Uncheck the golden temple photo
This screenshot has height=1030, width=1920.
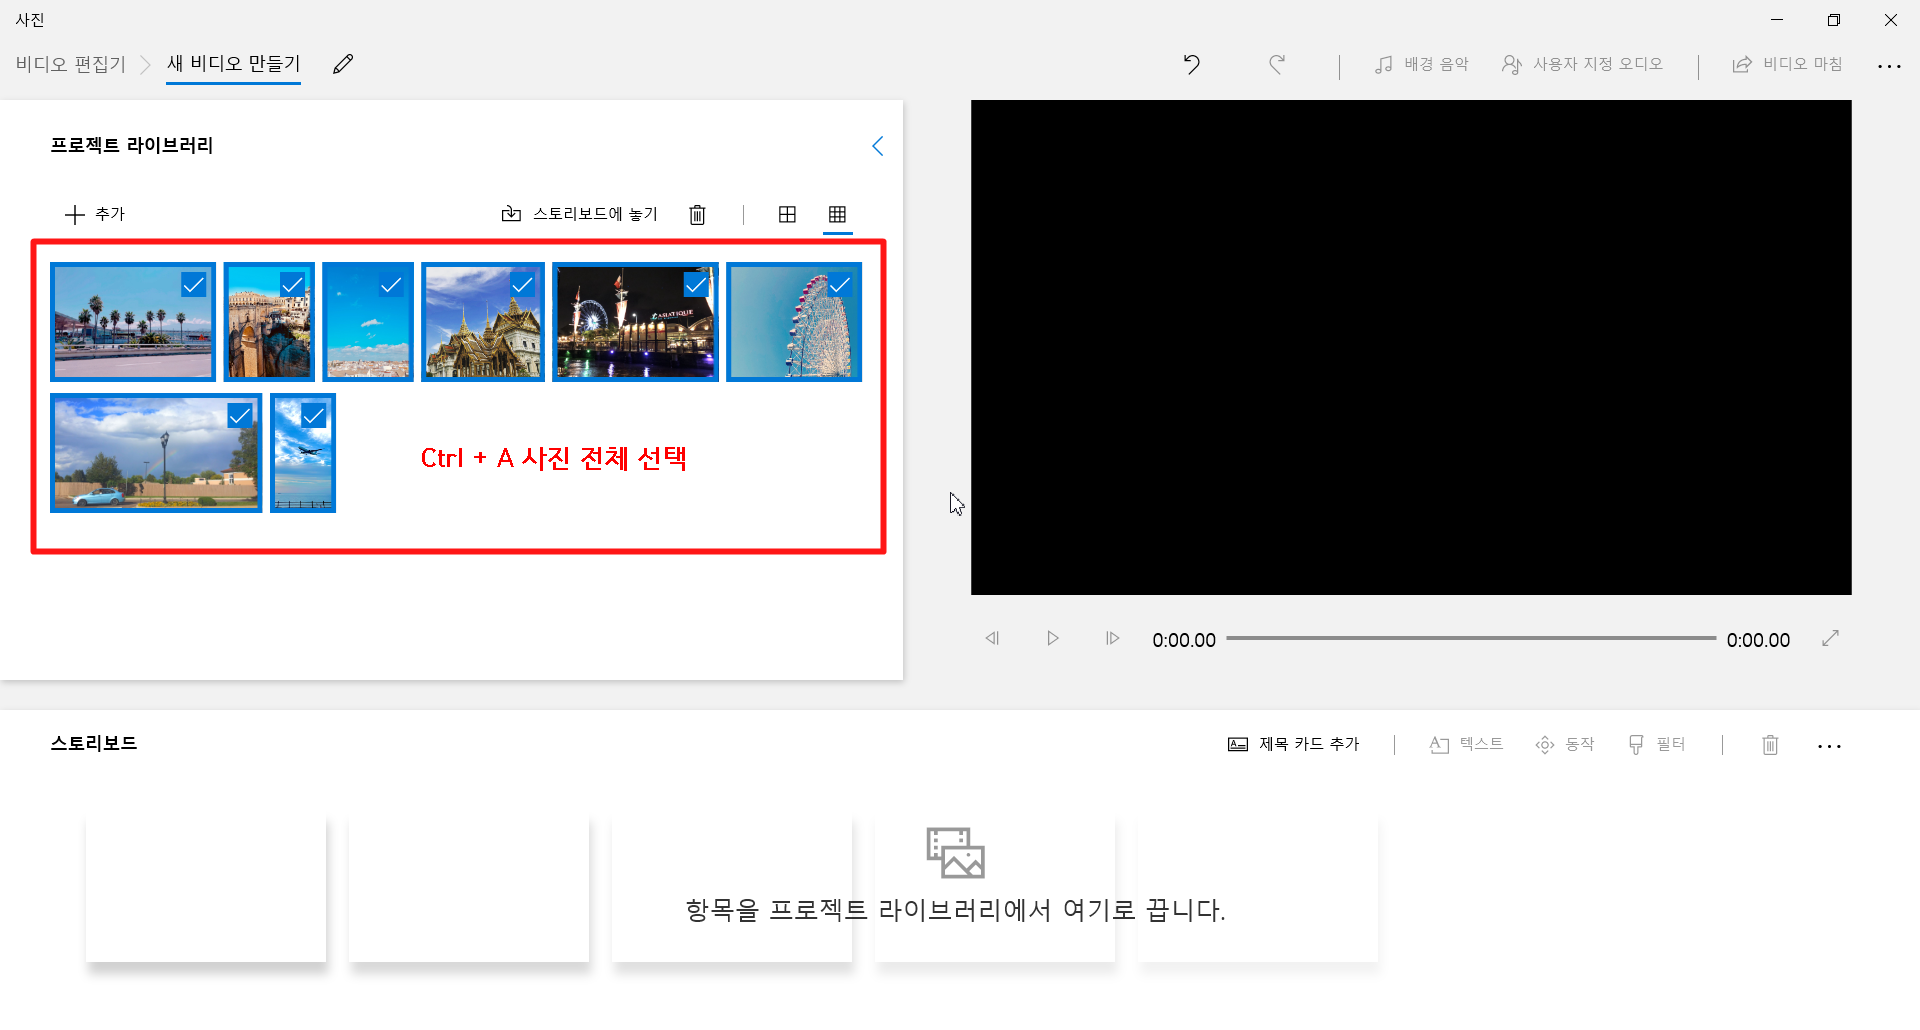tap(522, 285)
